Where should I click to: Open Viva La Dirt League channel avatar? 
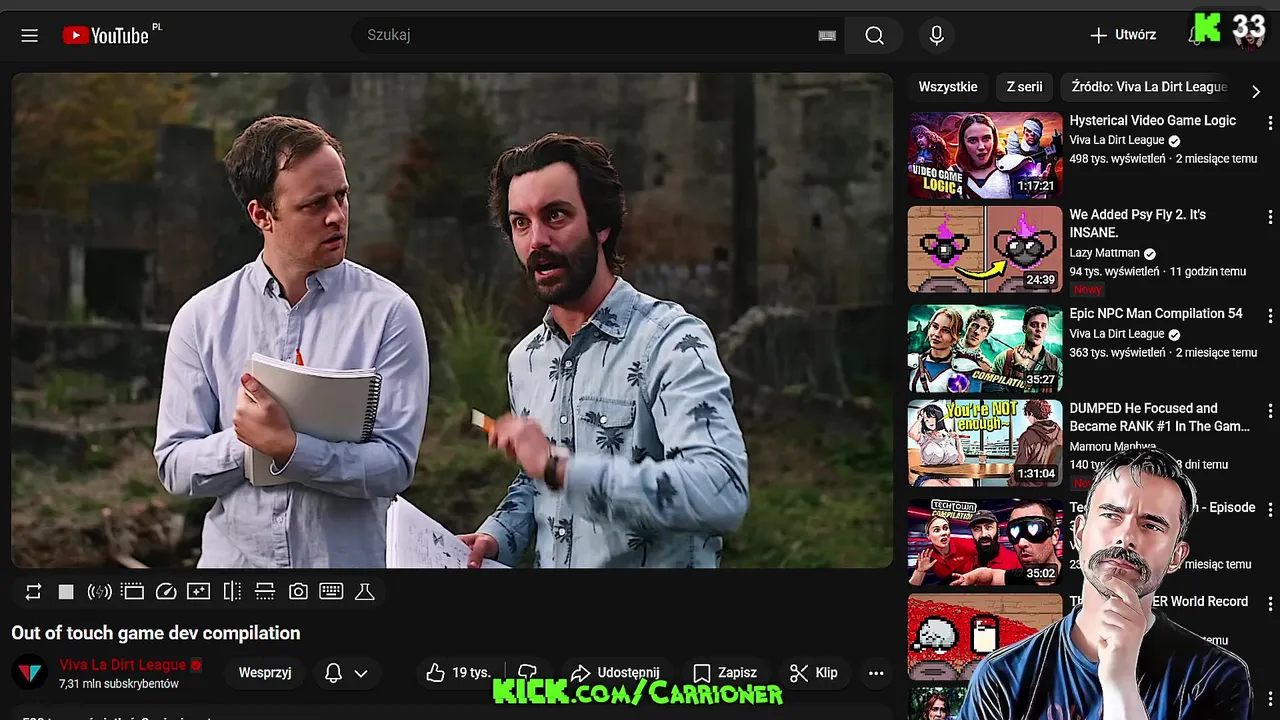(30, 673)
